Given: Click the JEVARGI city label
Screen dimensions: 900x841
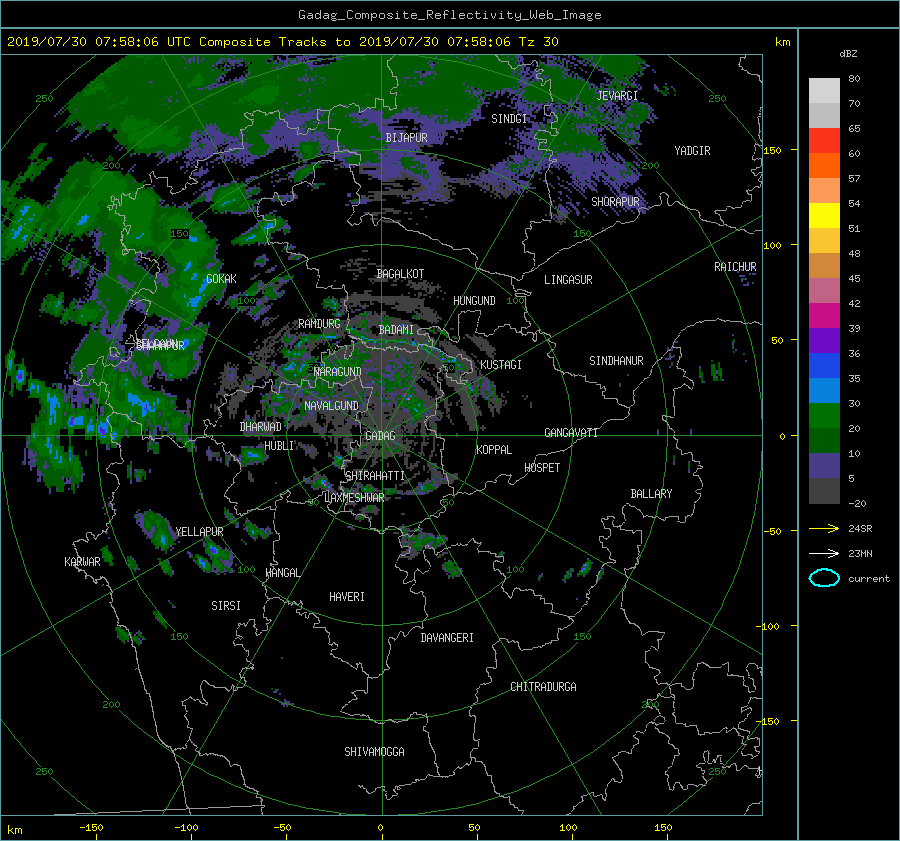Looking at the screenshot, I should (x=618, y=96).
